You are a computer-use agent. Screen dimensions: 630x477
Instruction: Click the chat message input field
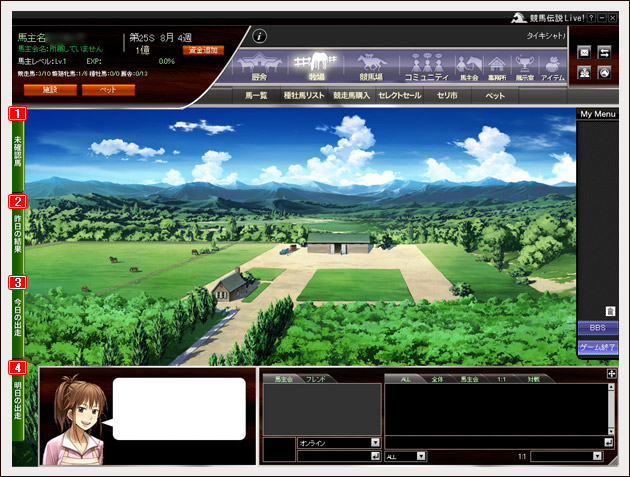click(494, 442)
